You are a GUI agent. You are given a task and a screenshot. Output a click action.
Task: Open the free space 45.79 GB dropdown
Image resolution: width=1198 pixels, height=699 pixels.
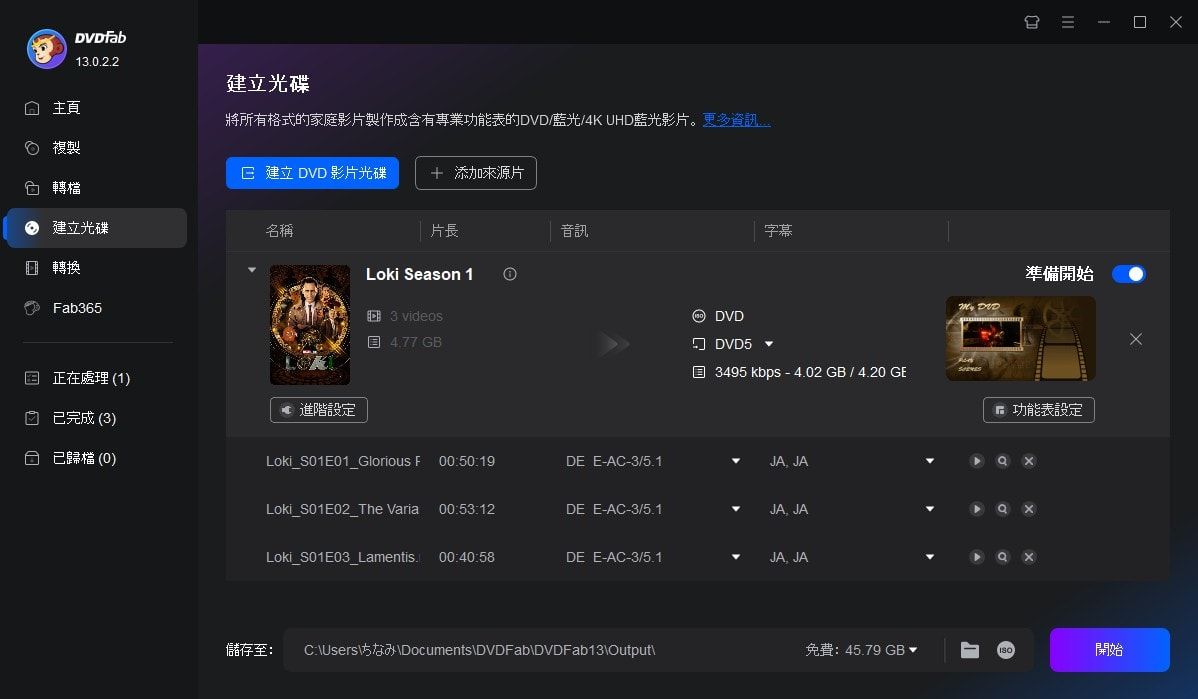click(x=913, y=650)
